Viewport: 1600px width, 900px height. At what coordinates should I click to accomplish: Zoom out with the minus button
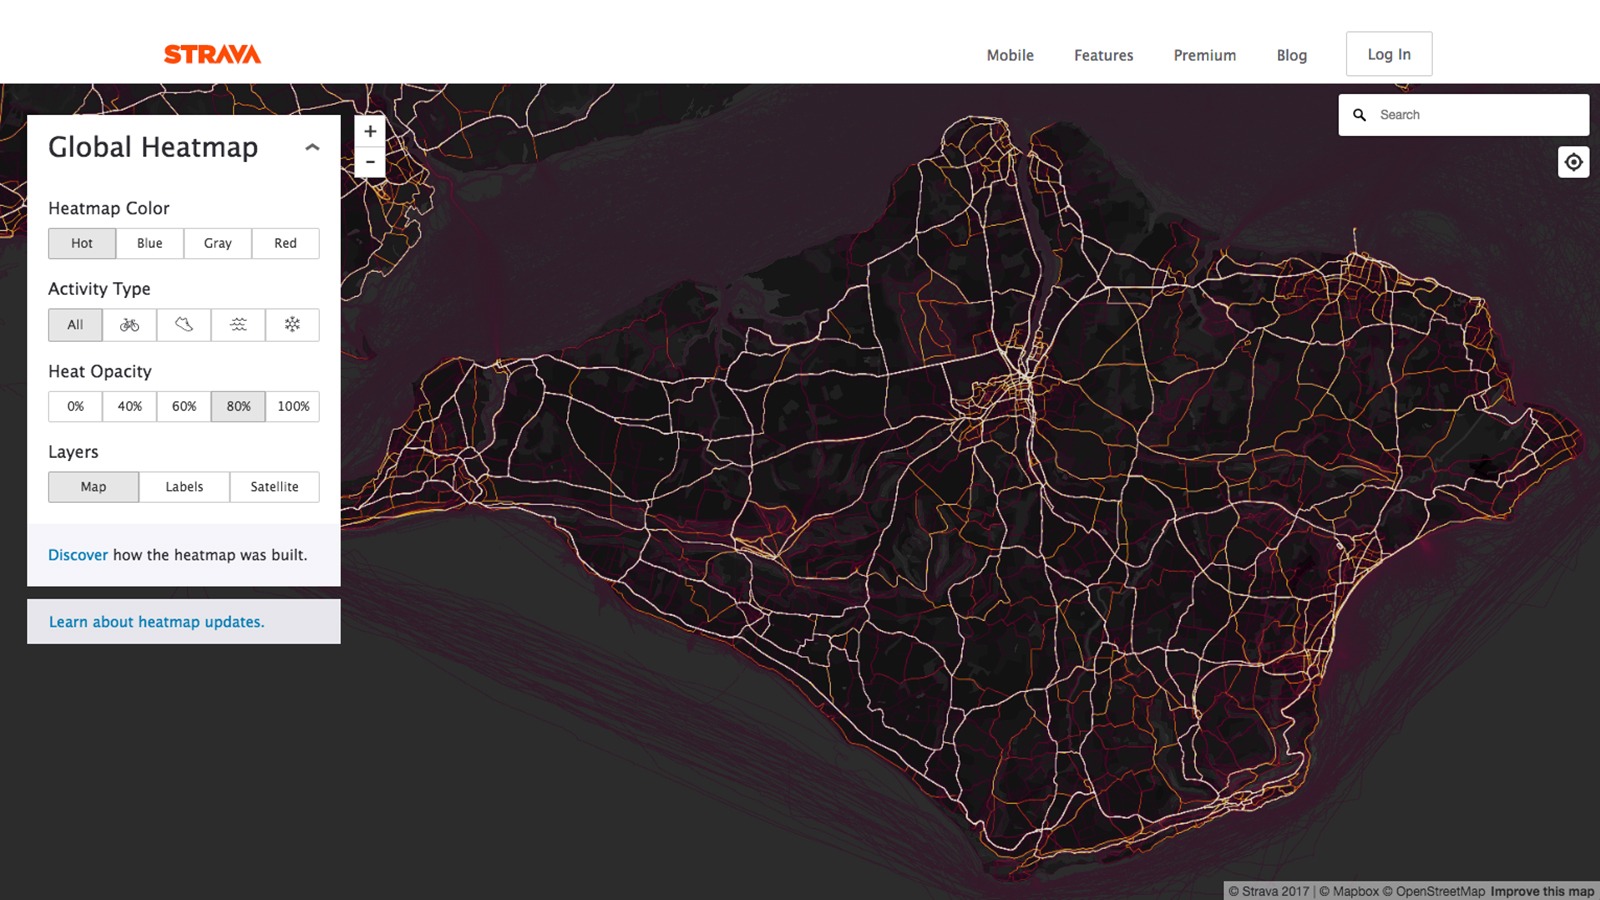coord(370,162)
